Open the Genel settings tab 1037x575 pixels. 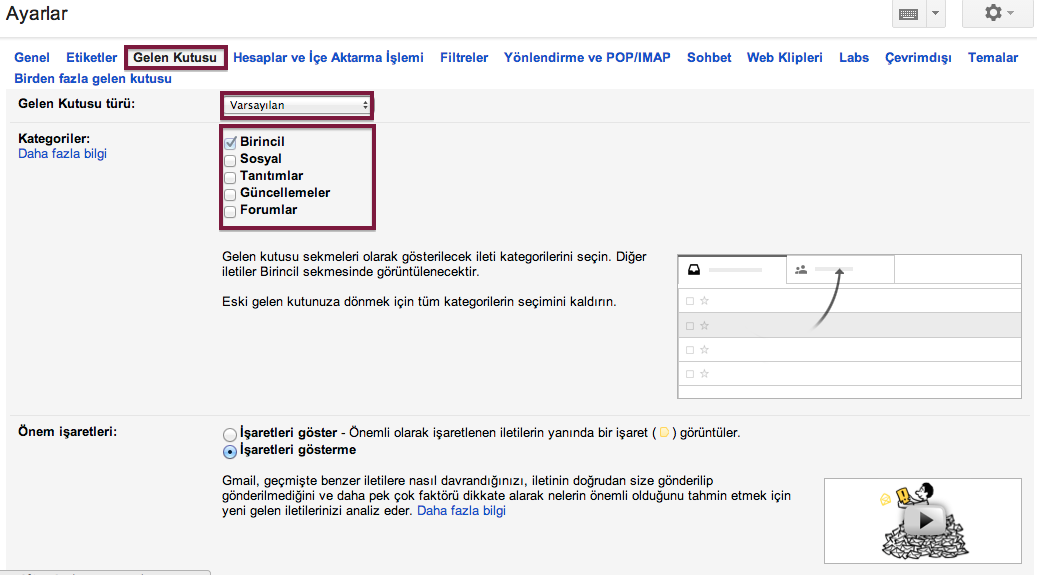pyautogui.click(x=32, y=58)
